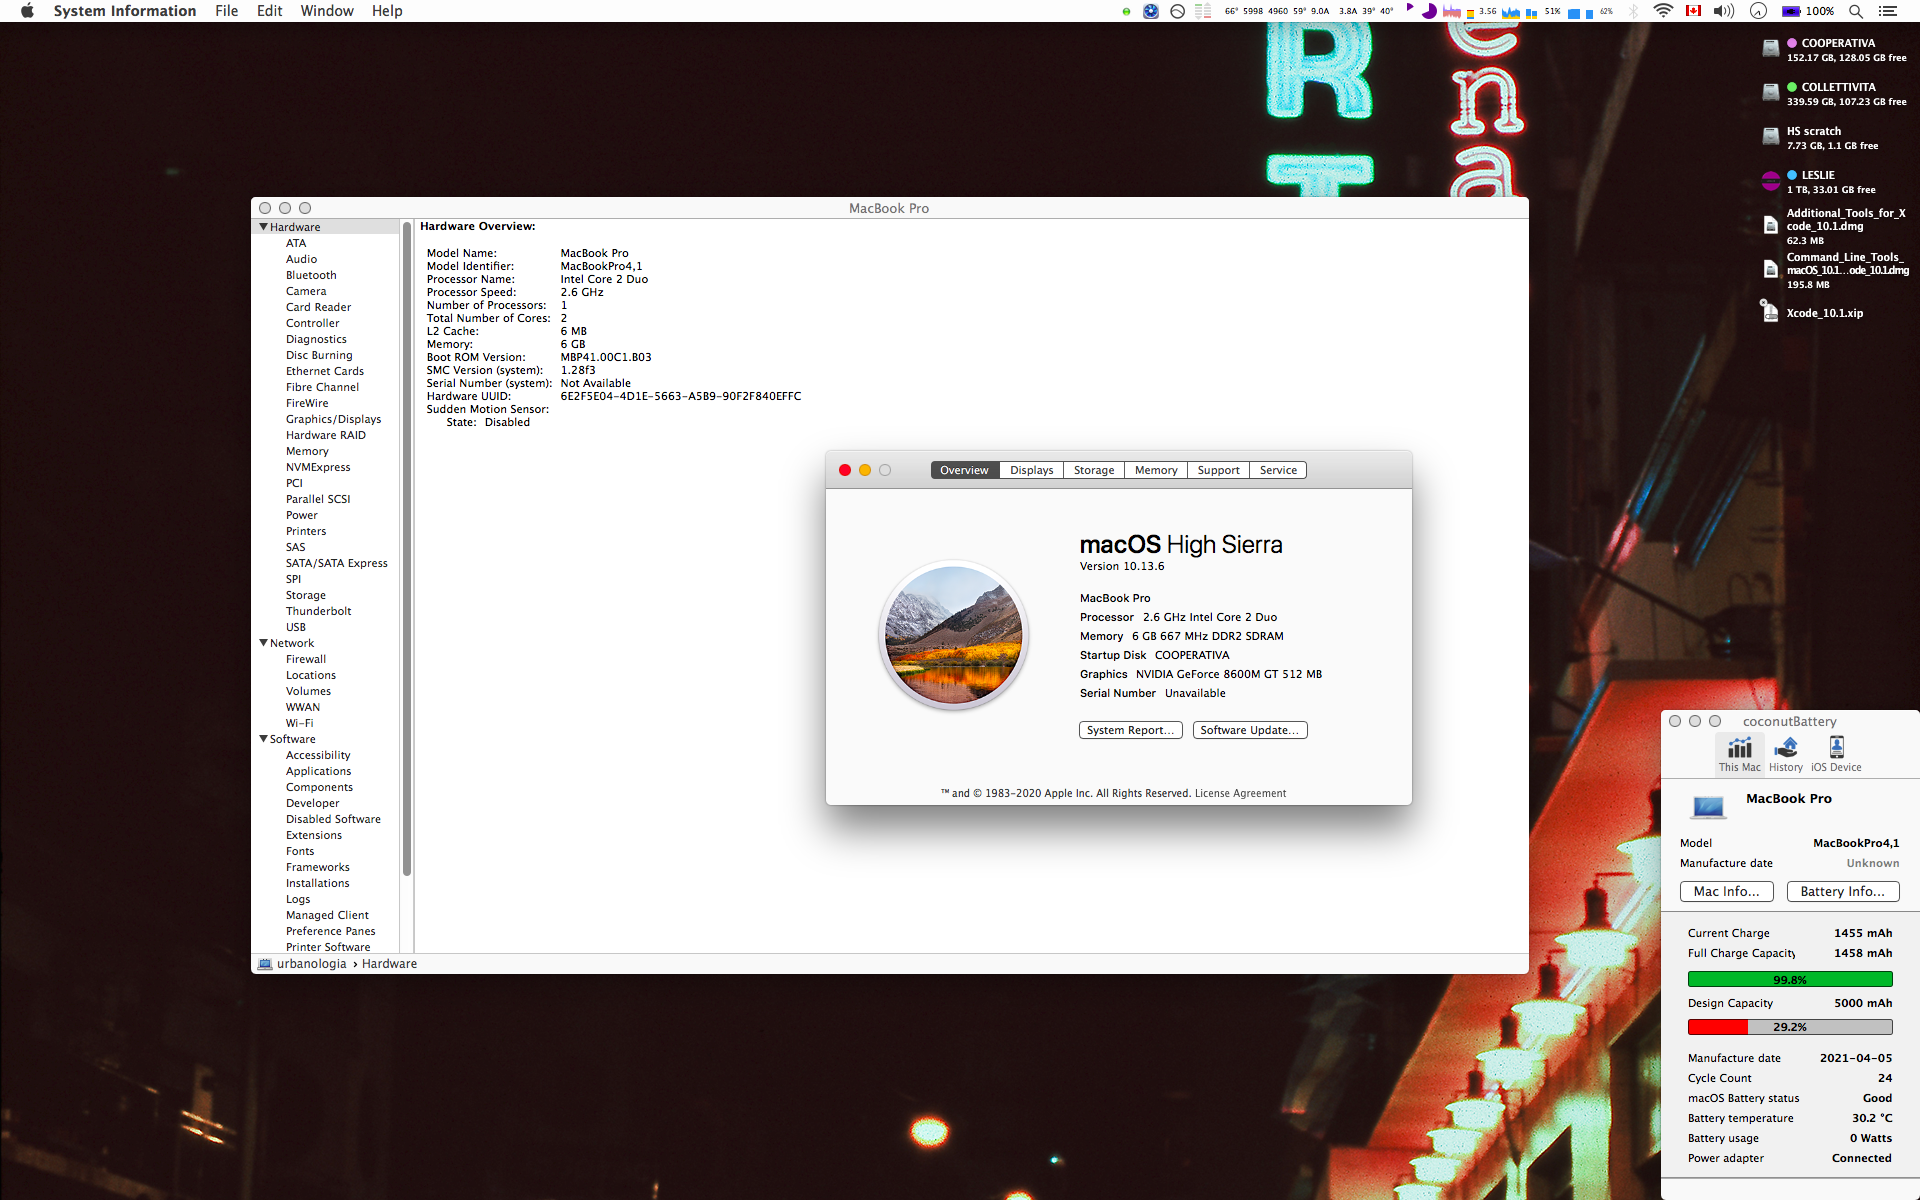Open the Help menu

click(387, 11)
